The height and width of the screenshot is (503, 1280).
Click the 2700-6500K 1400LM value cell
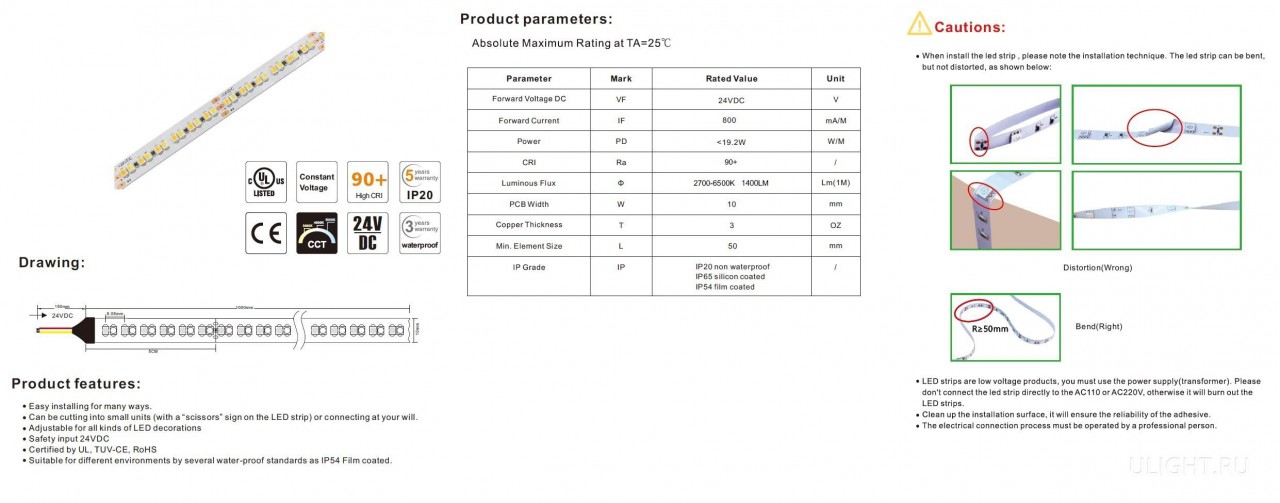click(x=731, y=183)
